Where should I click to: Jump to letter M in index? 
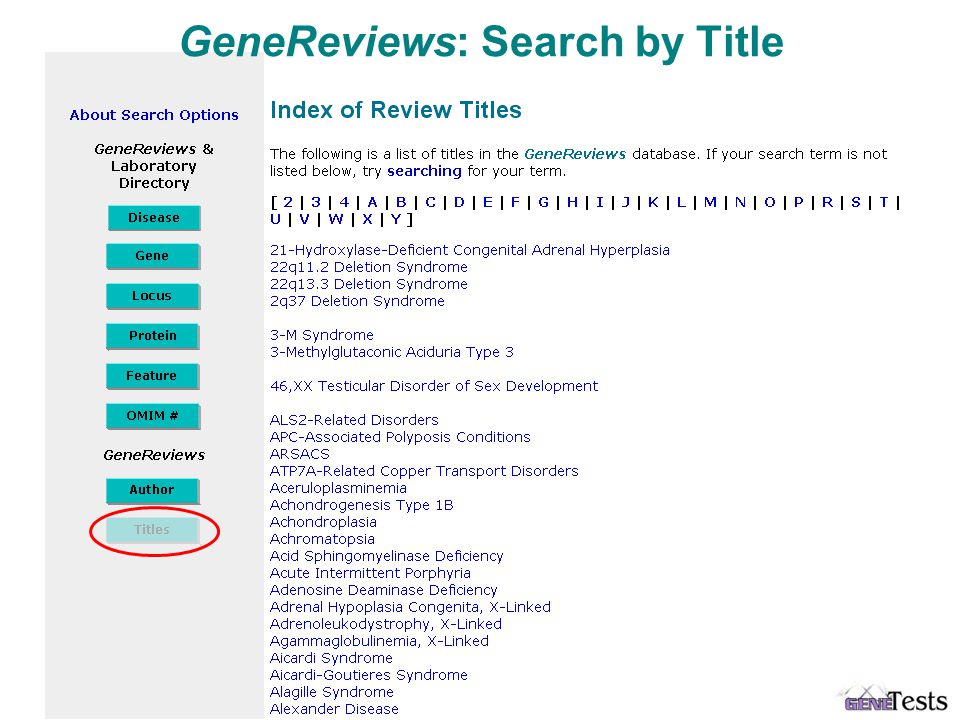click(710, 202)
